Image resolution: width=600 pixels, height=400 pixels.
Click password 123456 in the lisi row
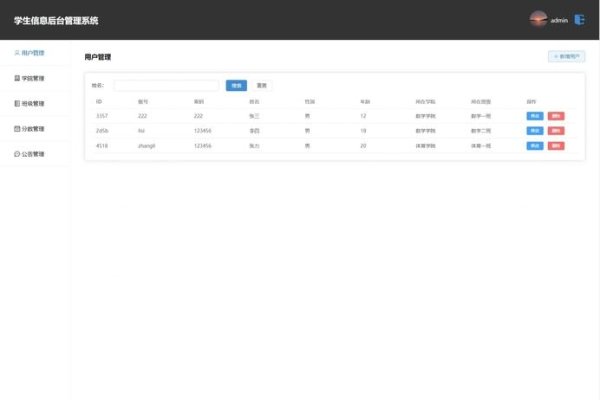(x=202, y=131)
